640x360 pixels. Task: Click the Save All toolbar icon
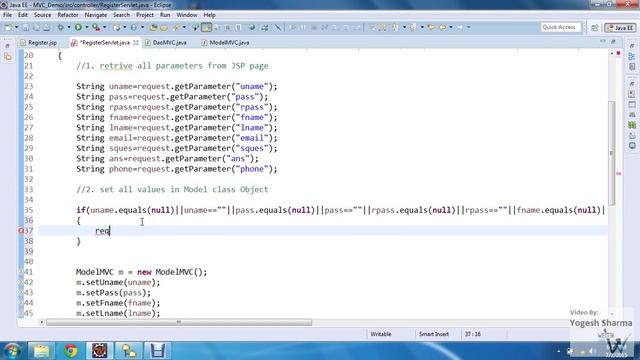point(36,27)
